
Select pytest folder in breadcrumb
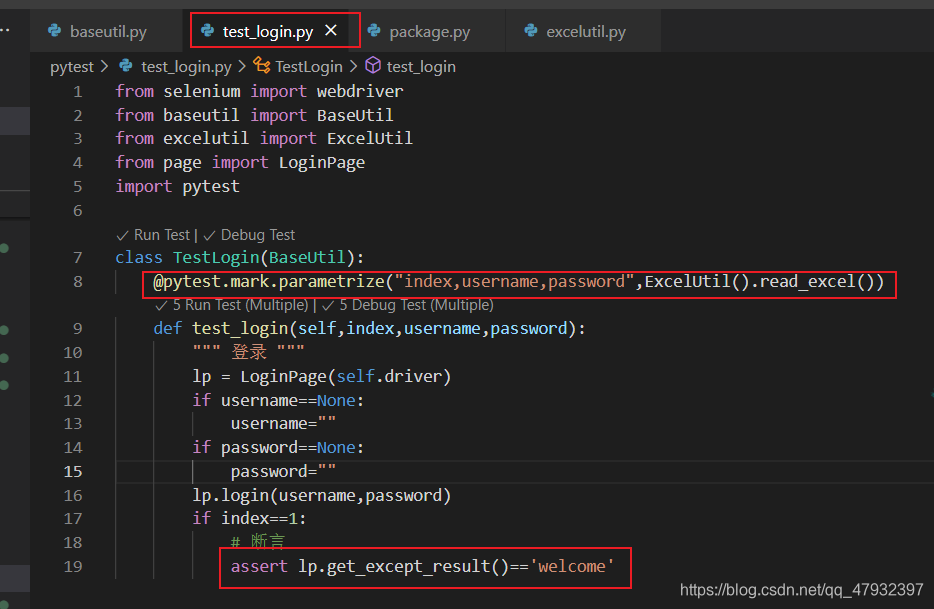[x=72, y=67]
